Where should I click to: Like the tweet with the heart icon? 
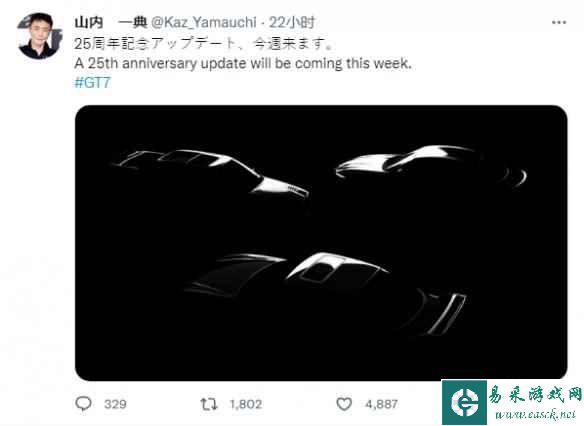pyautogui.click(x=344, y=404)
